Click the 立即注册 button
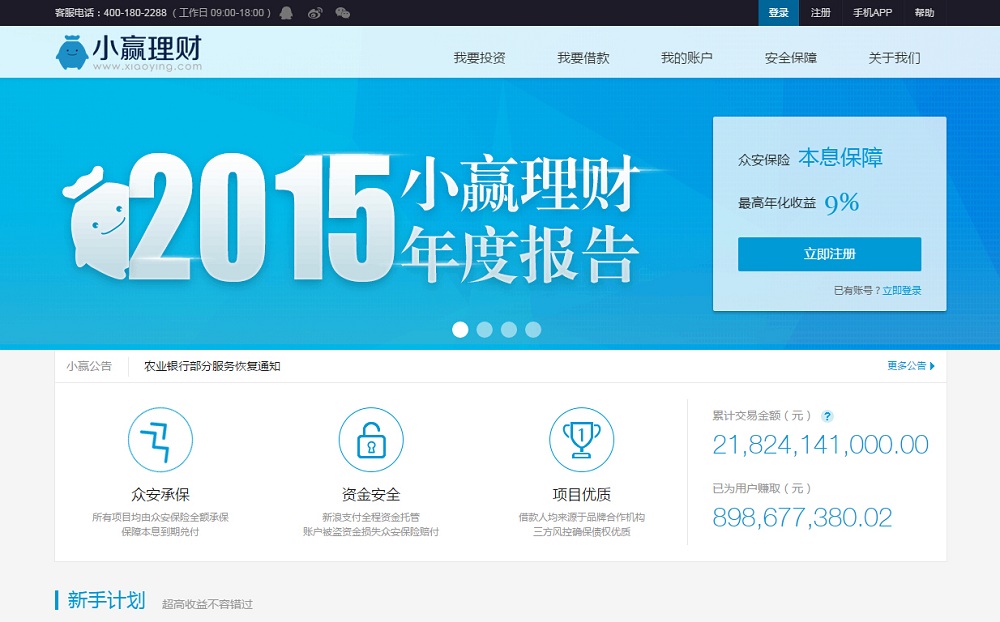Viewport: 1000px width, 622px height. pos(830,254)
